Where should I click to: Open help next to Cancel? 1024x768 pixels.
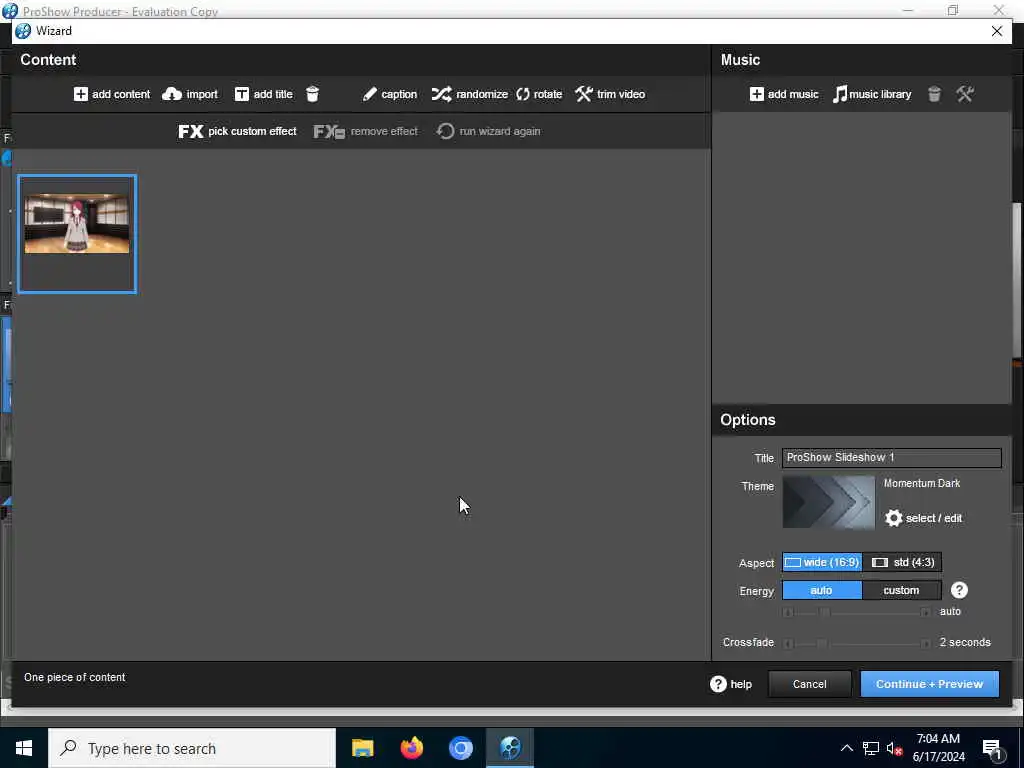click(731, 684)
